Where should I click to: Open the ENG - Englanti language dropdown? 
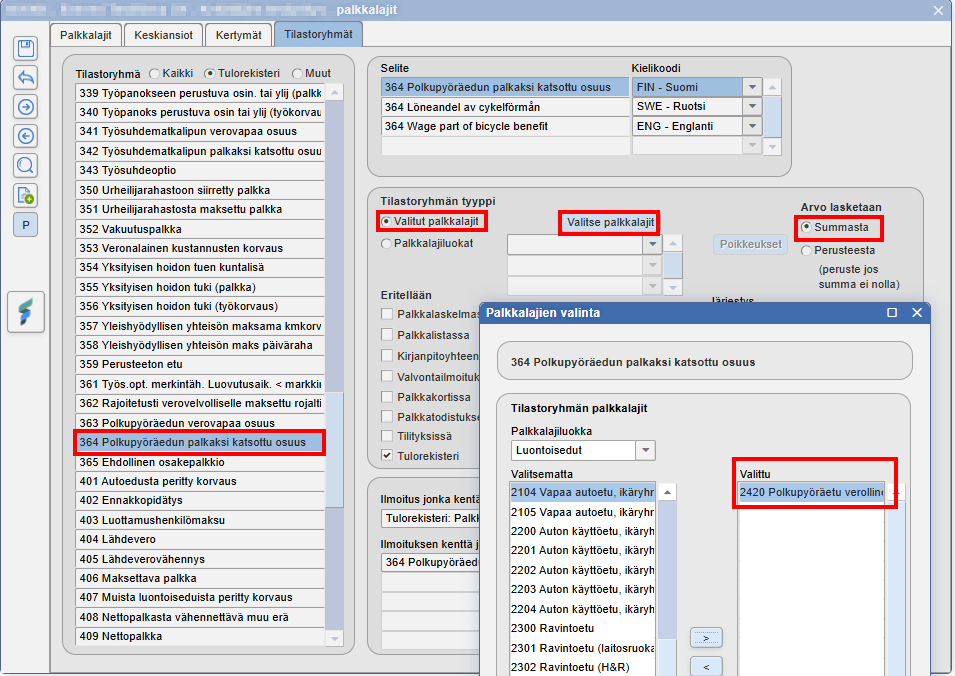pyautogui.click(x=752, y=126)
